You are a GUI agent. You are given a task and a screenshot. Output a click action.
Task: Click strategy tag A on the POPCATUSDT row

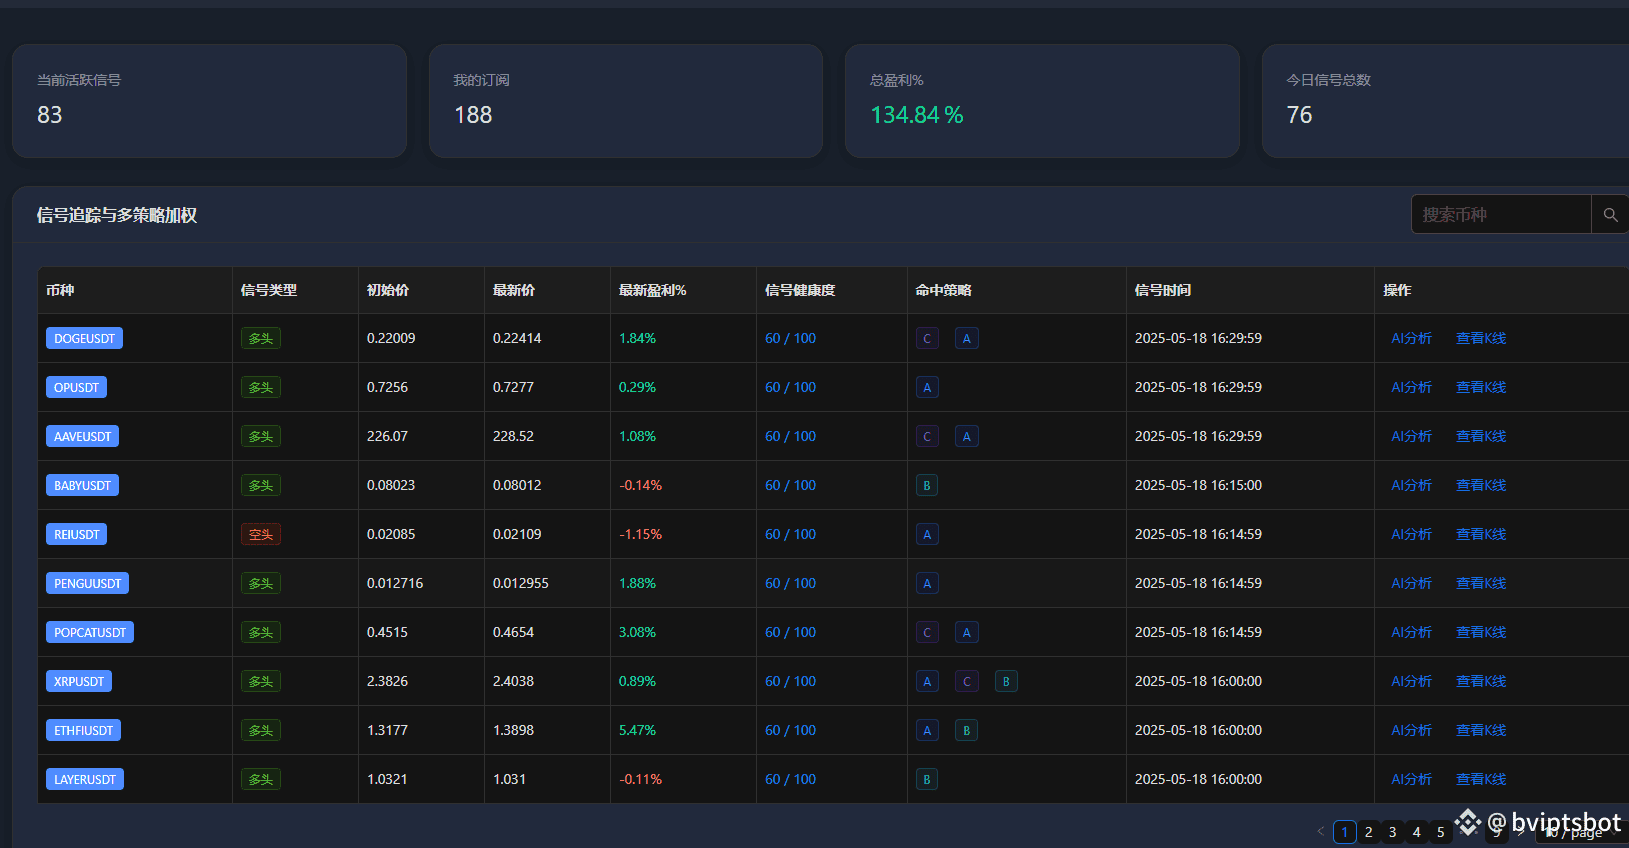(966, 633)
